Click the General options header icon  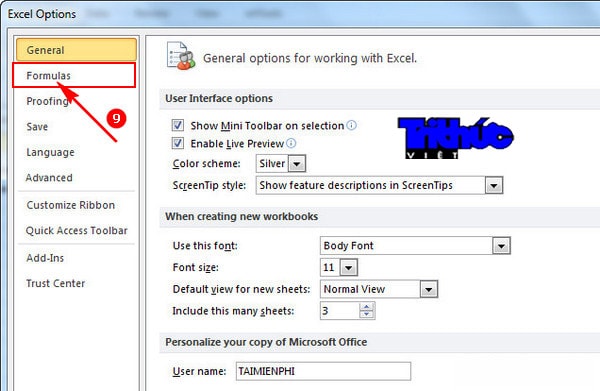click(180, 56)
